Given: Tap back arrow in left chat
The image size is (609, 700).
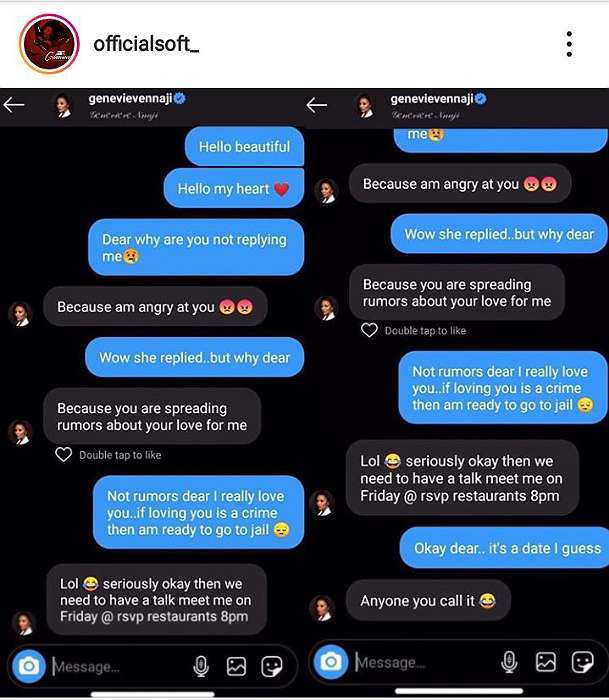Looking at the screenshot, I should (x=14, y=105).
